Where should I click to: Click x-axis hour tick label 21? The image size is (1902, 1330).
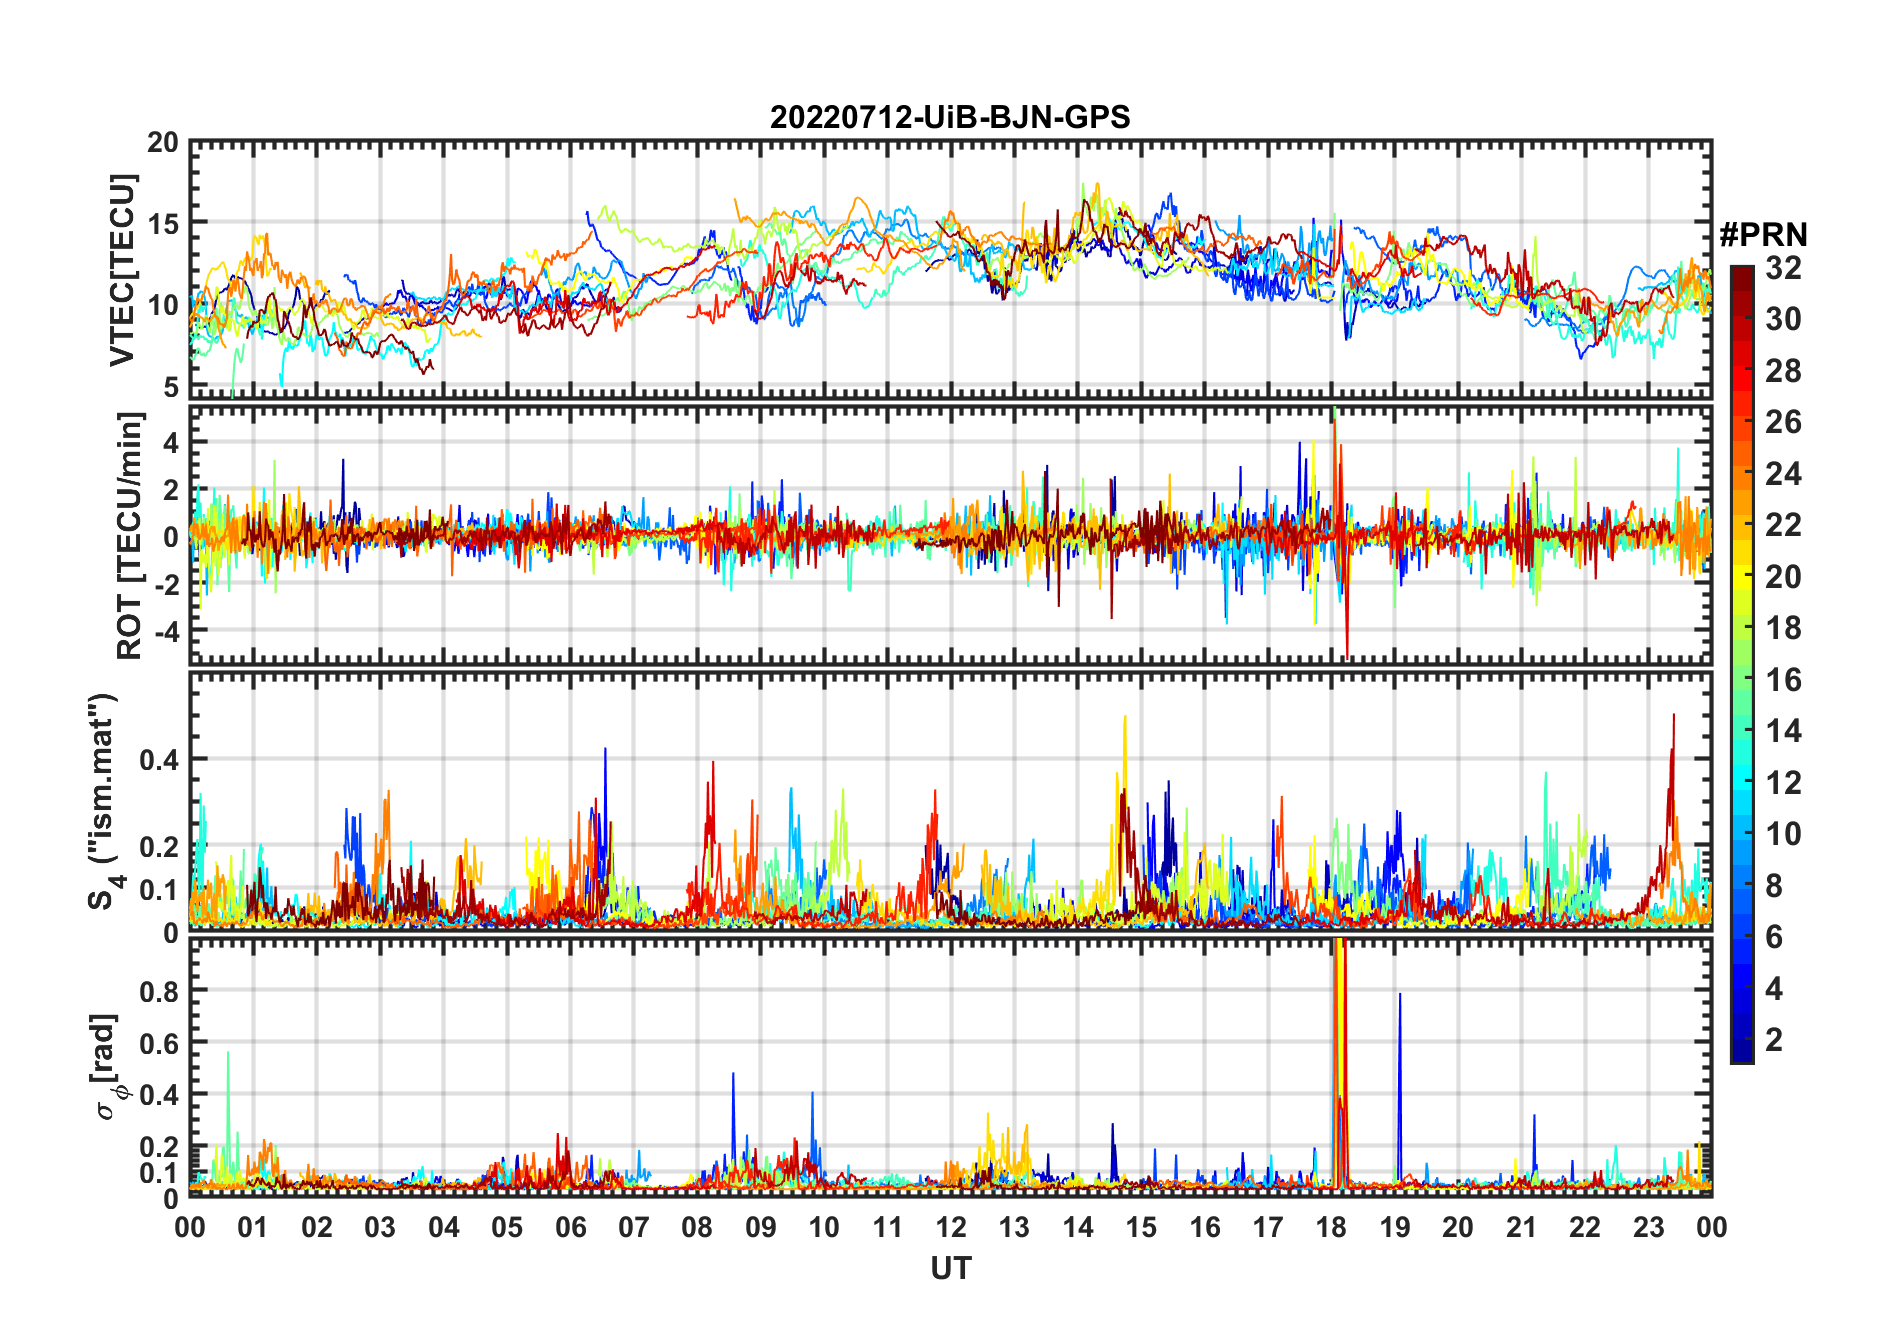tap(1521, 1228)
